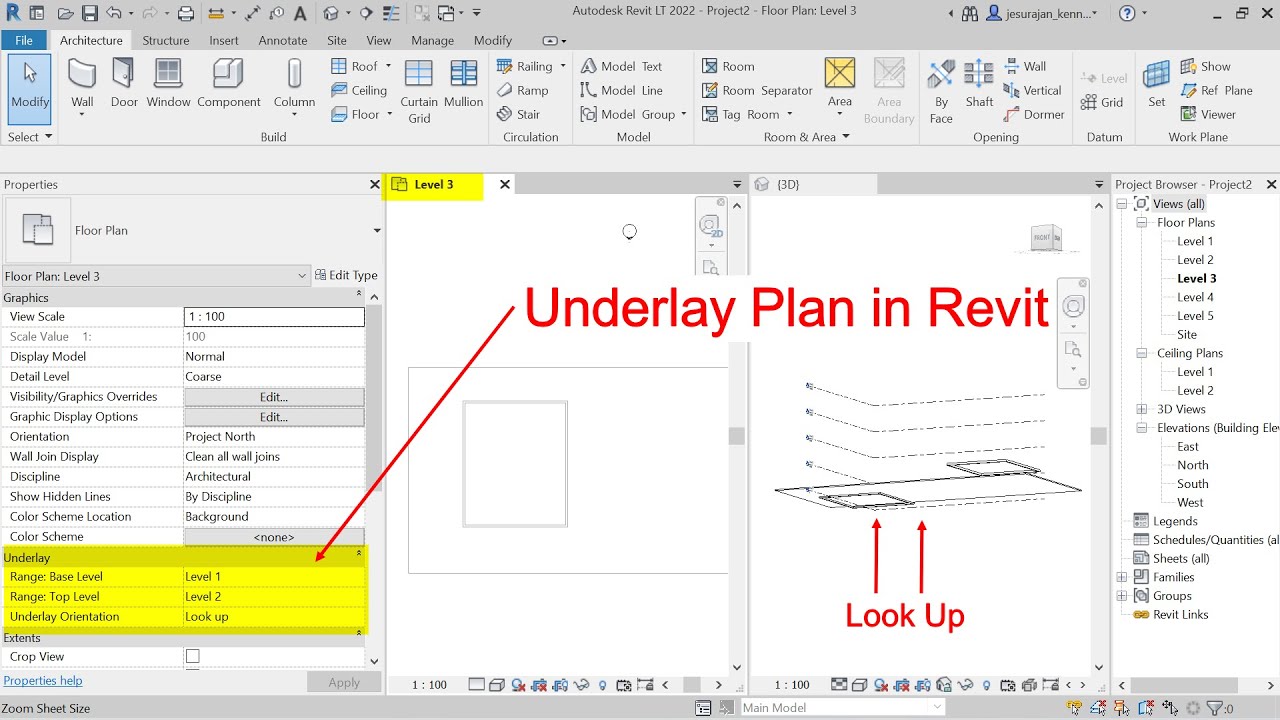Collapse the Floor Plans tree node

tap(1141, 222)
